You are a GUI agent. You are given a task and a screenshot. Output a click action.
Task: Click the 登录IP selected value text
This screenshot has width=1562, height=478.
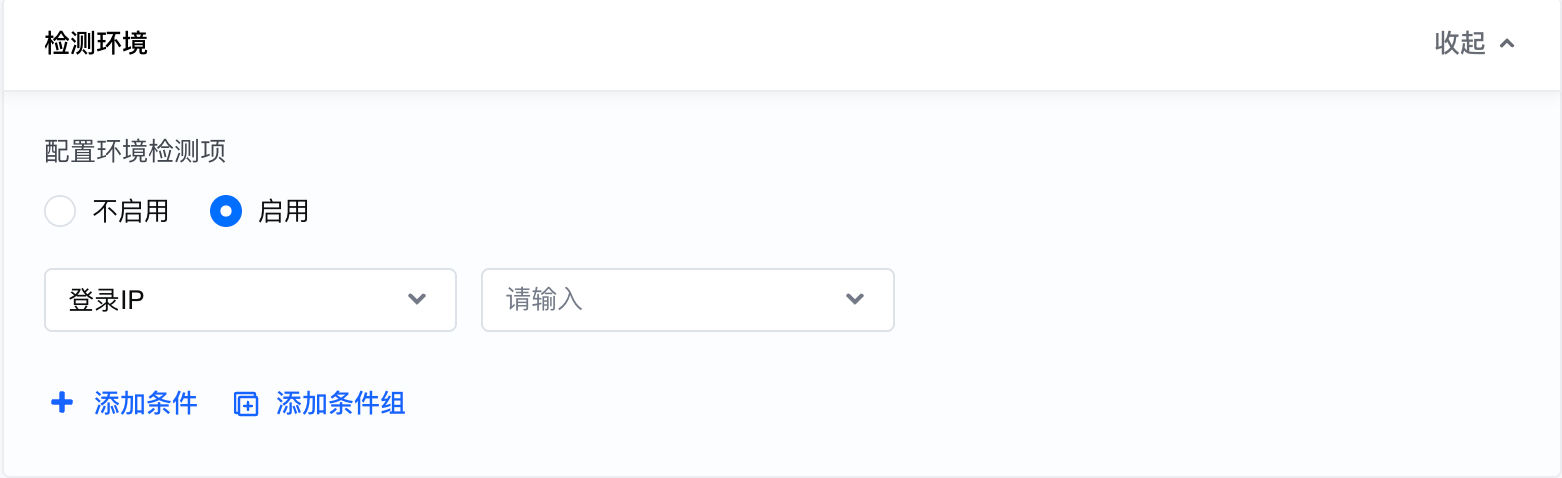tap(107, 299)
